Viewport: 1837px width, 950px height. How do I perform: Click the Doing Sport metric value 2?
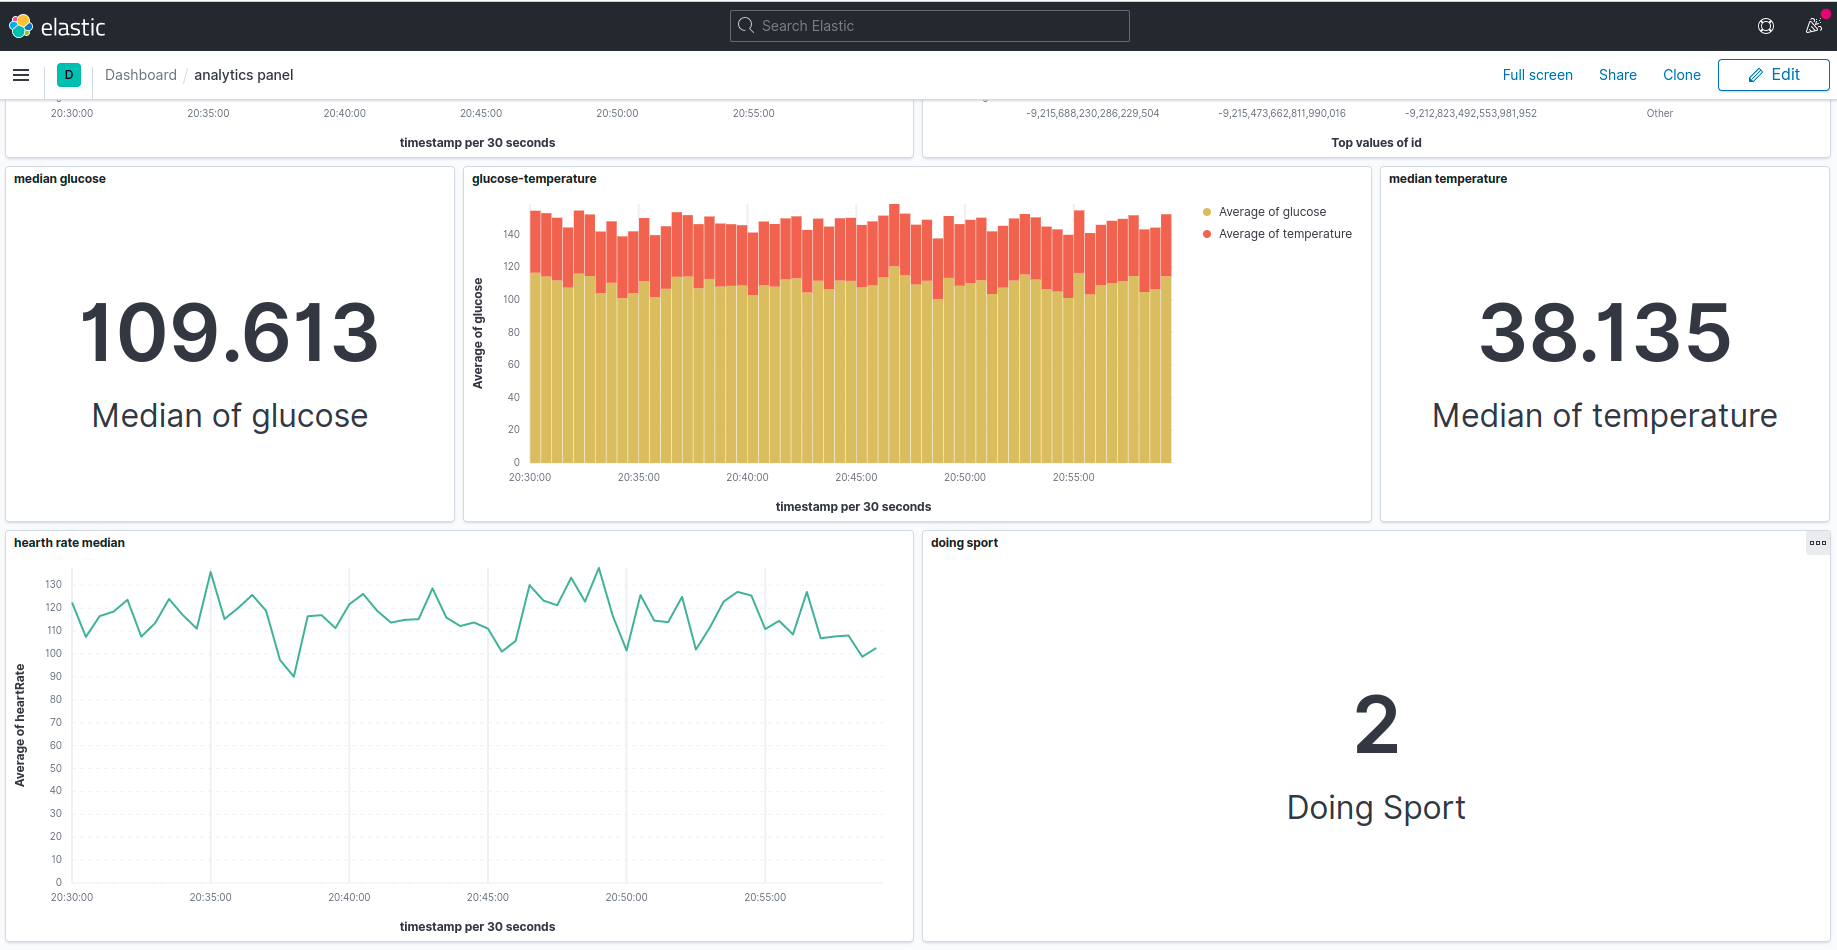point(1376,726)
